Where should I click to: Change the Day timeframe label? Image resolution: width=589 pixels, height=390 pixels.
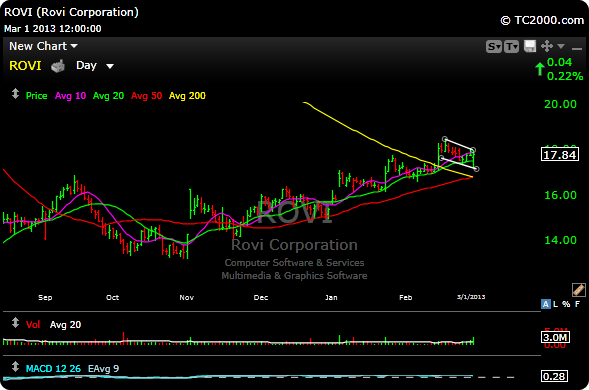86,65
